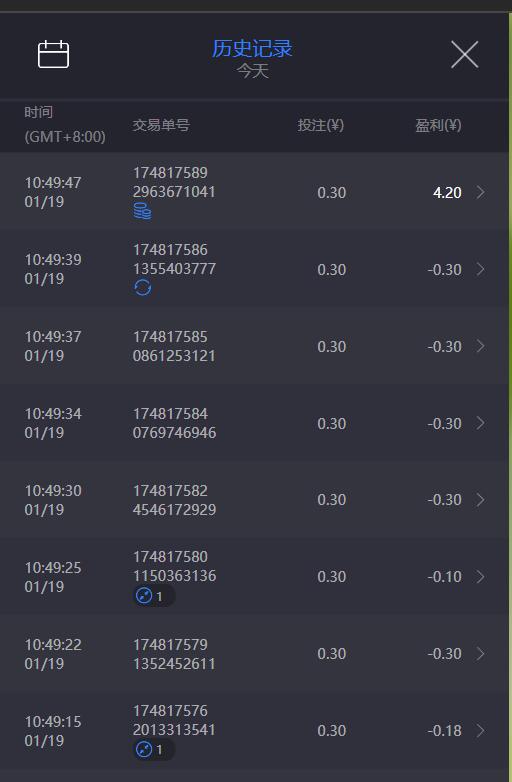
Task: Show details arrow for 10:49:22 record
Action: click(x=480, y=653)
